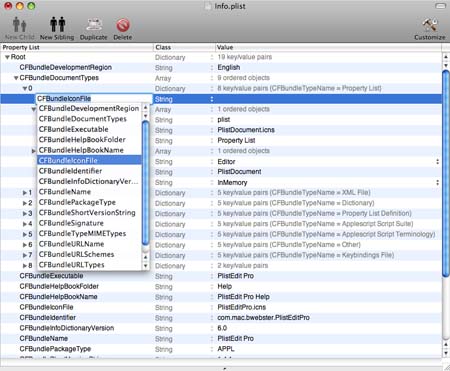Click the 'Info.plist' window title

point(230,6)
